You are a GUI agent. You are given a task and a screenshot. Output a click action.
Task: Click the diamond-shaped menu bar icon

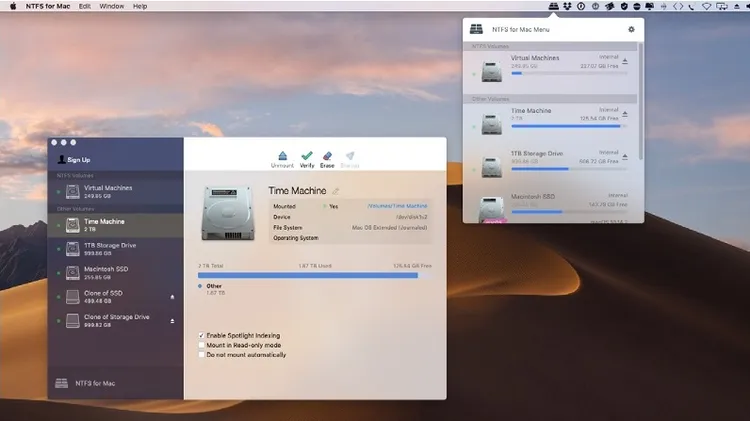[x=706, y=6]
